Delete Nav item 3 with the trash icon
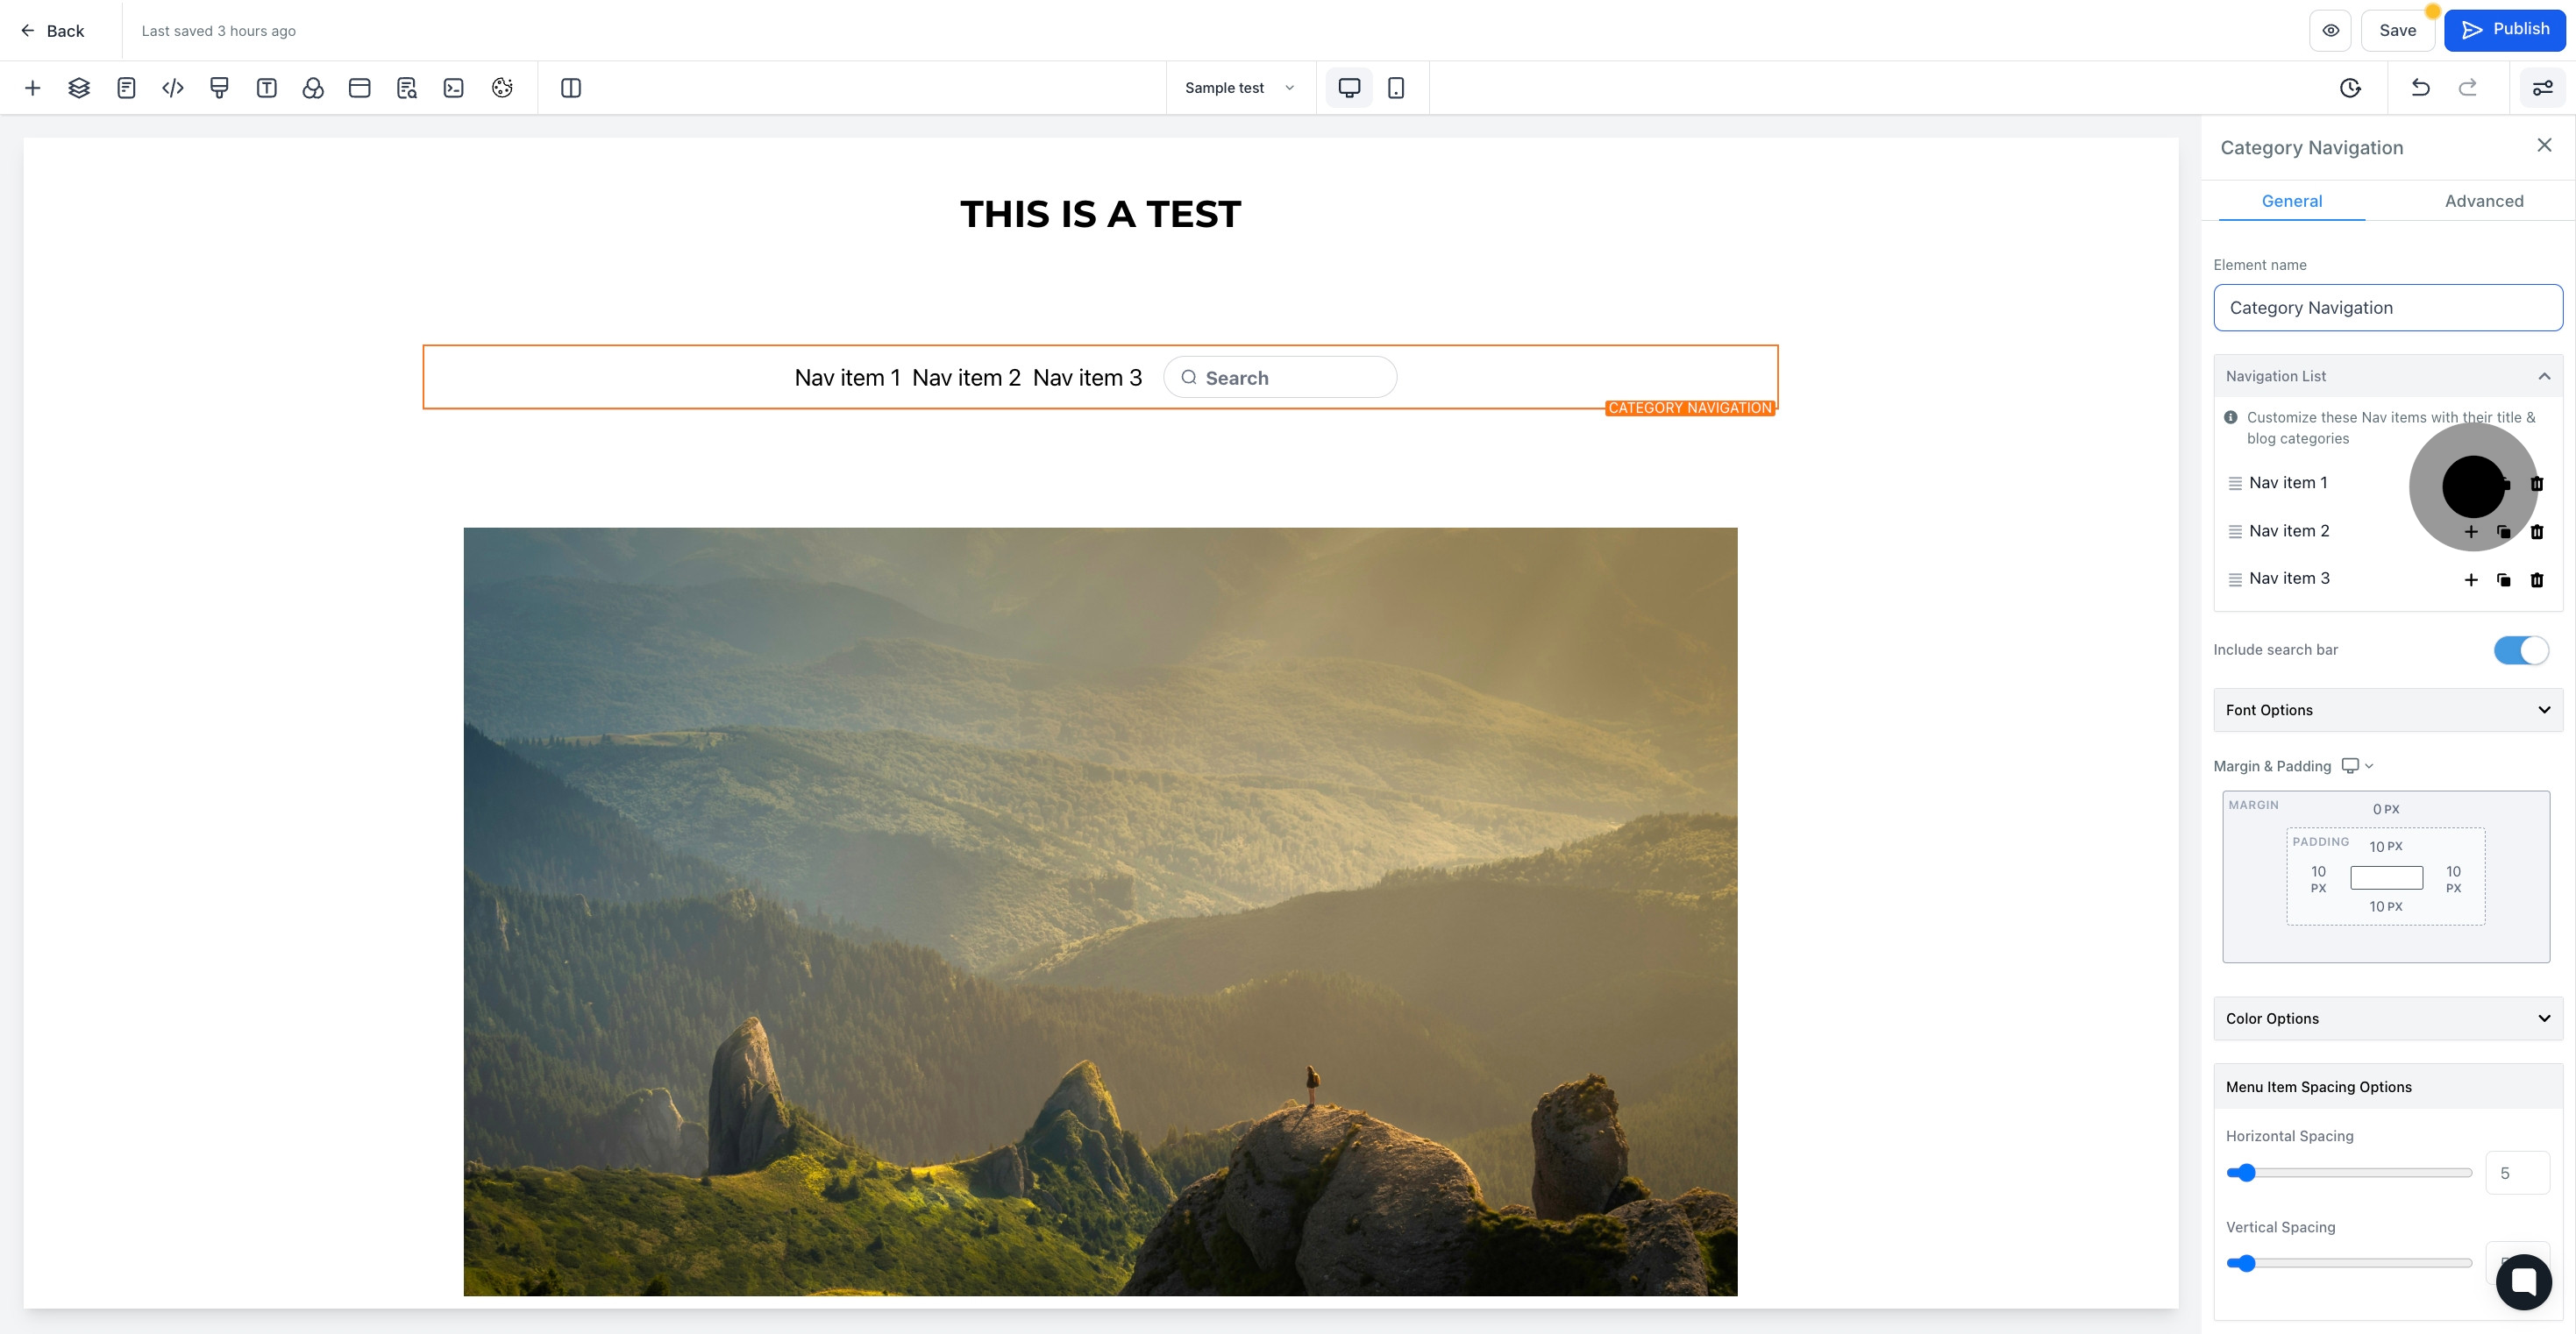This screenshot has width=2576, height=1334. pyautogui.click(x=2537, y=580)
